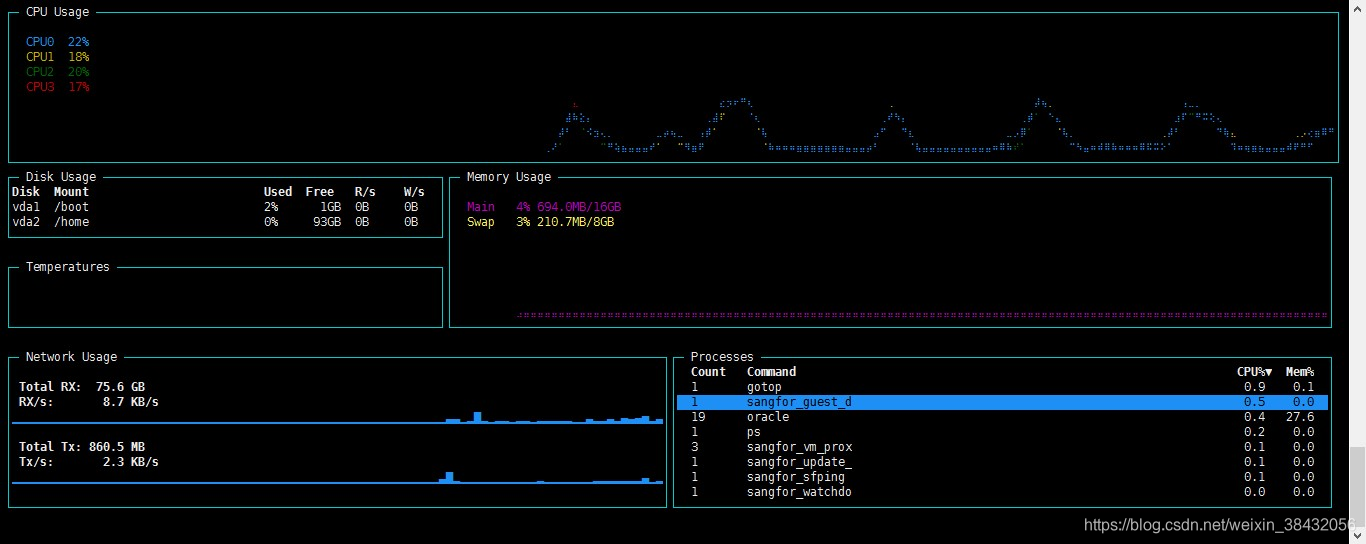Sort processes by the CPU% column header
The image size is (1366, 544).
1254,372
